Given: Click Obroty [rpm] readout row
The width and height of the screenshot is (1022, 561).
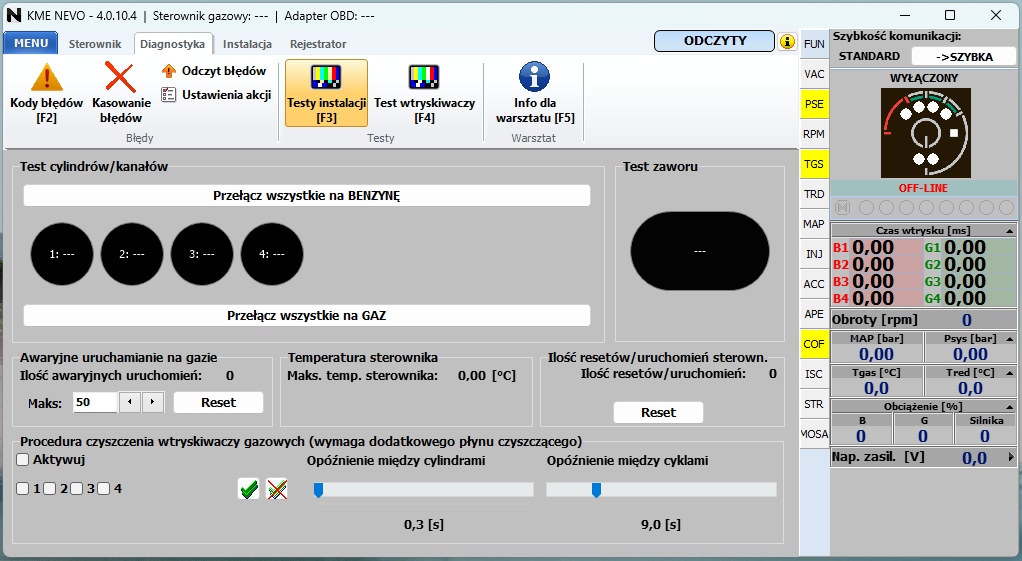Looking at the screenshot, I should pos(924,320).
